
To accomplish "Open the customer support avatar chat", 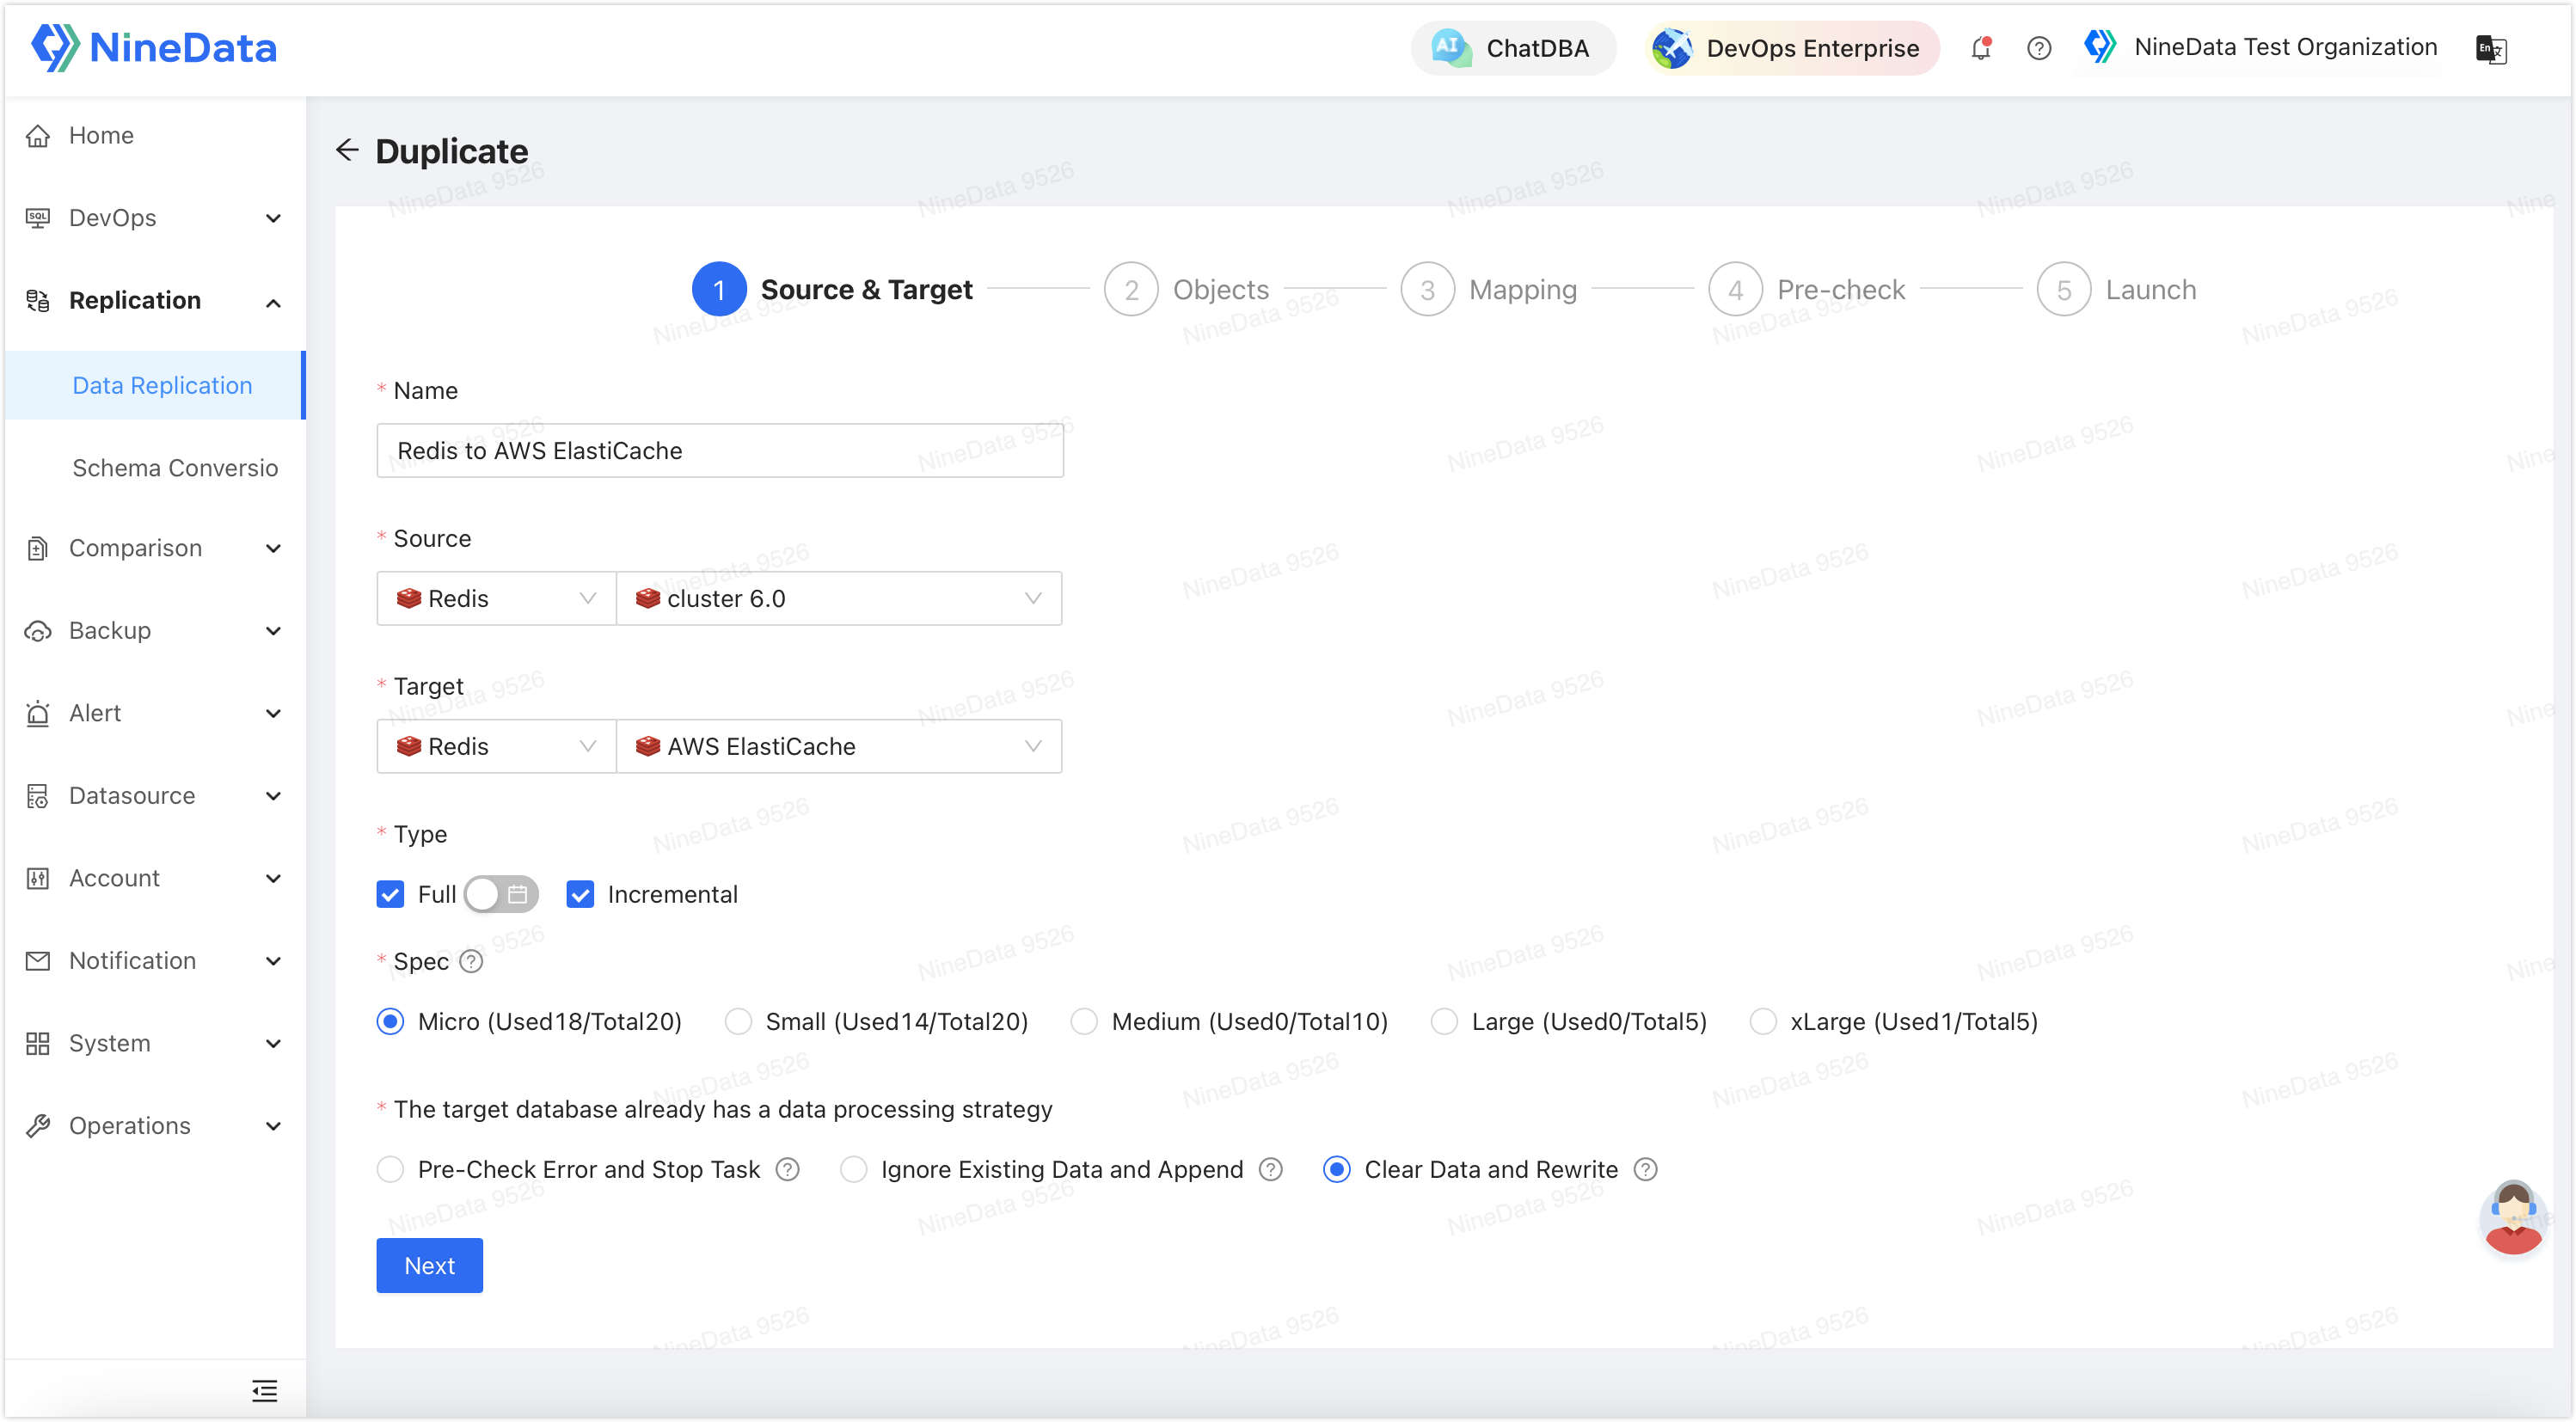I will pos(2512,1218).
